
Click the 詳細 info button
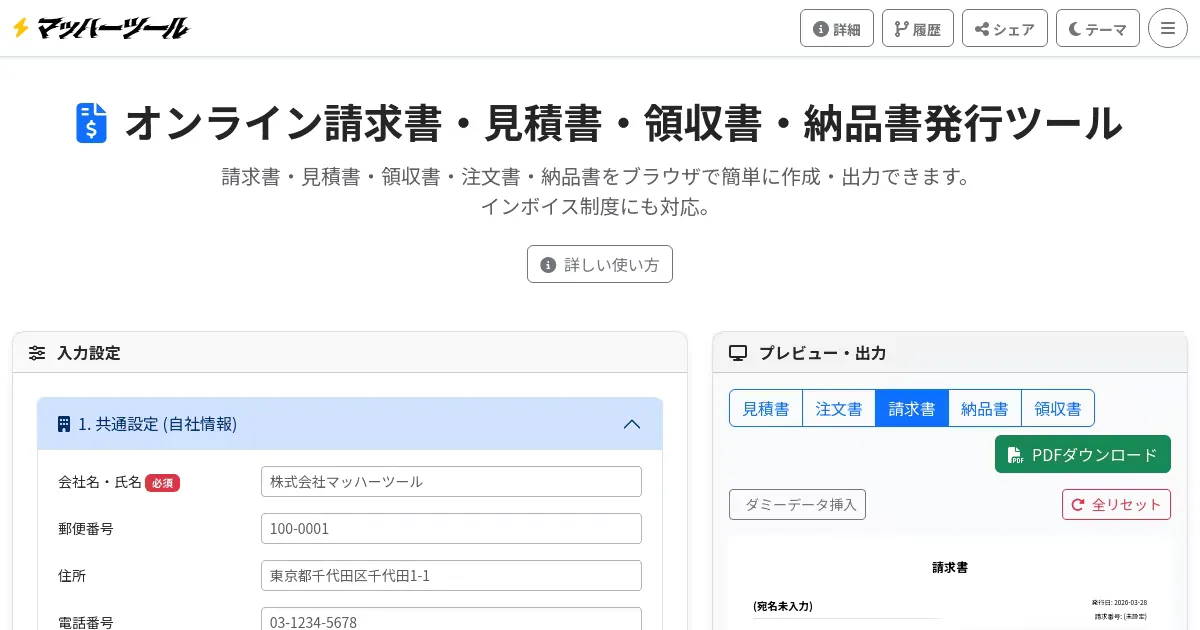(836, 28)
